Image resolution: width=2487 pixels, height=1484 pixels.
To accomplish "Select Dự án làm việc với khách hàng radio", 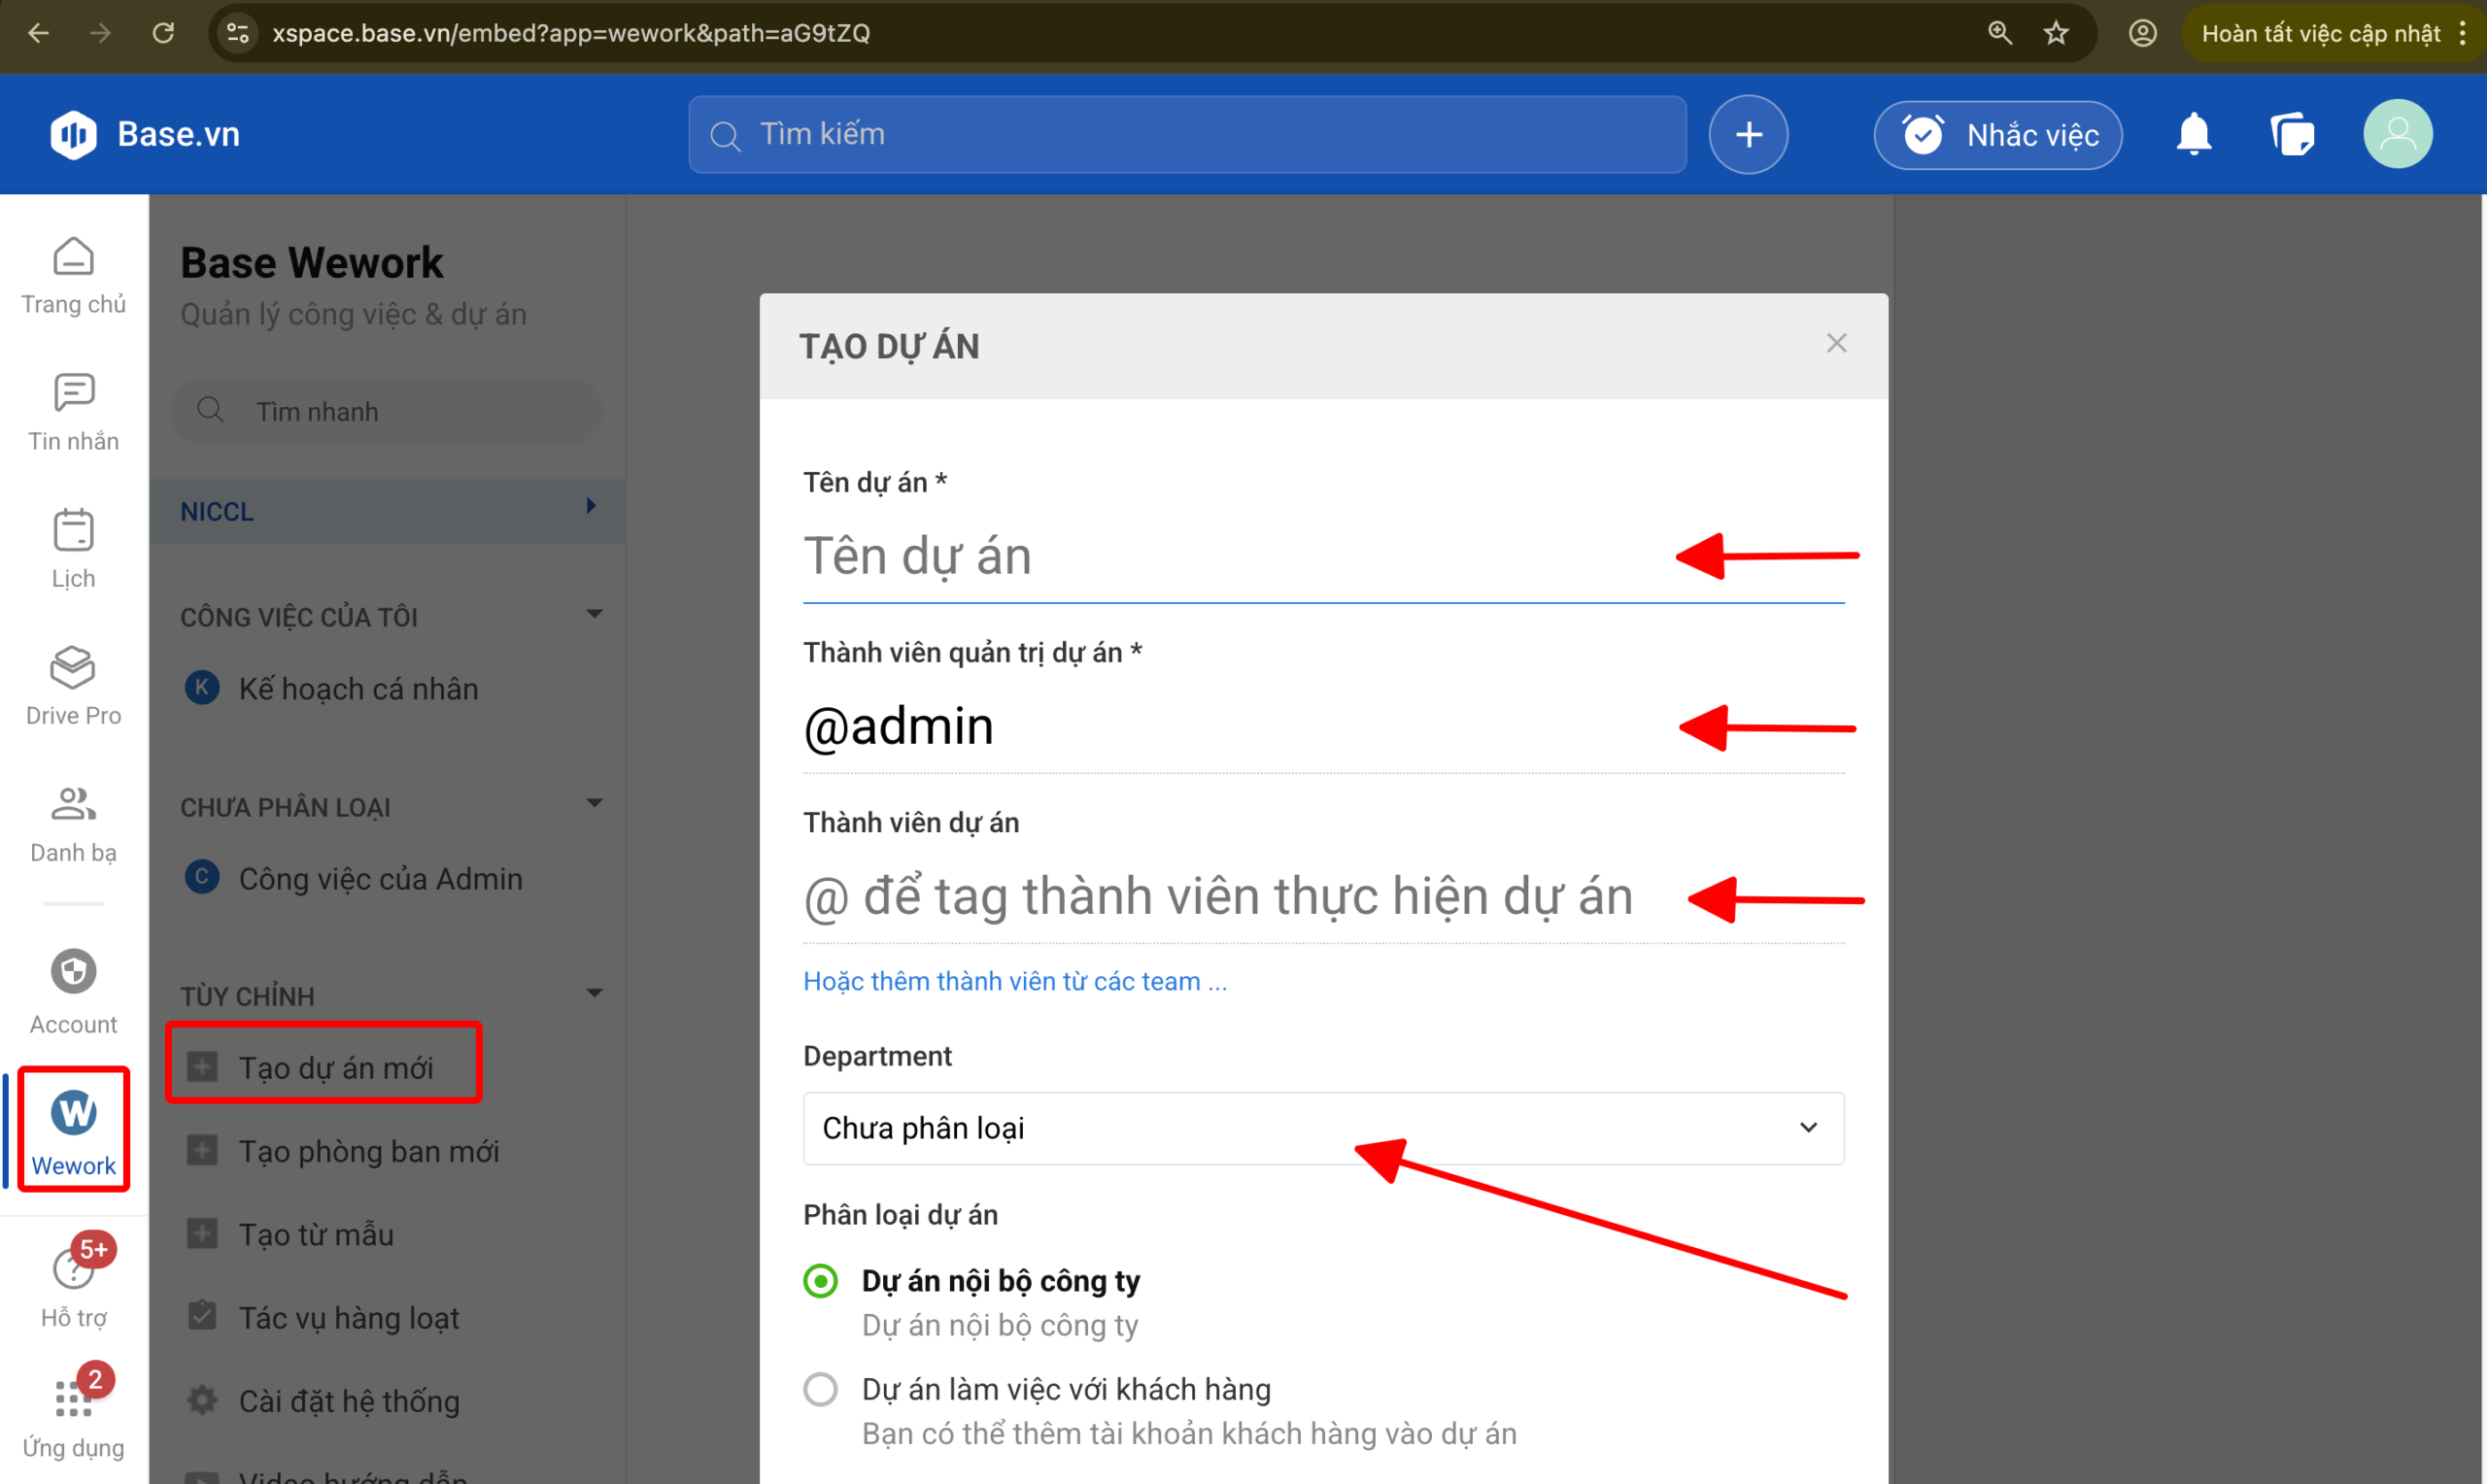I will [x=821, y=1389].
